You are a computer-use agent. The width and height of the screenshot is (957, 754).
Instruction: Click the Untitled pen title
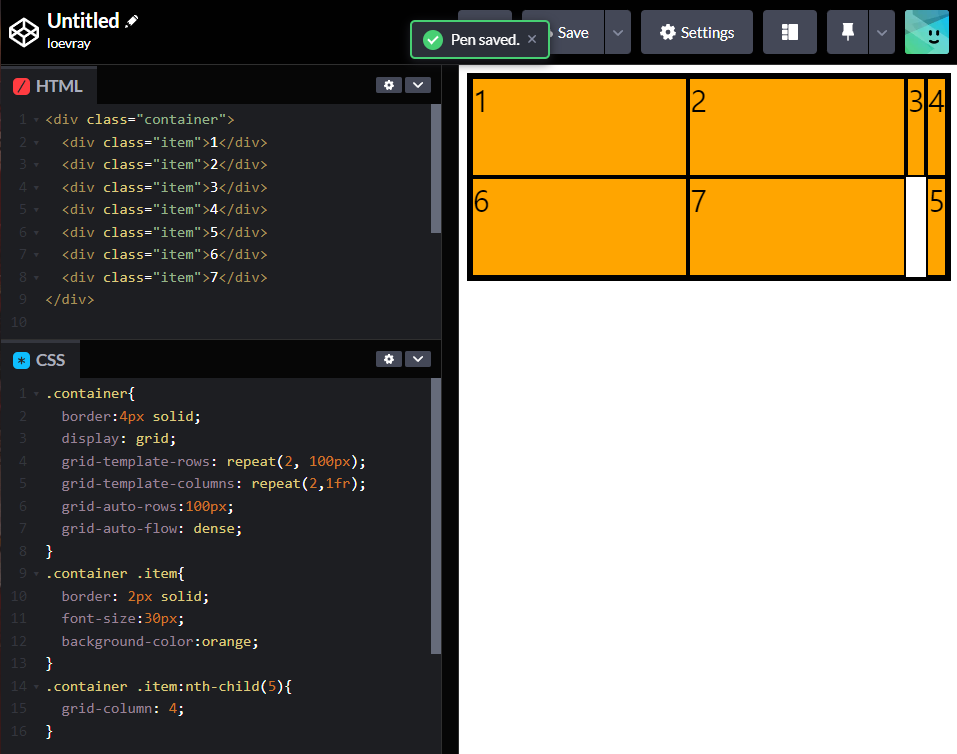tap(83, 21)
